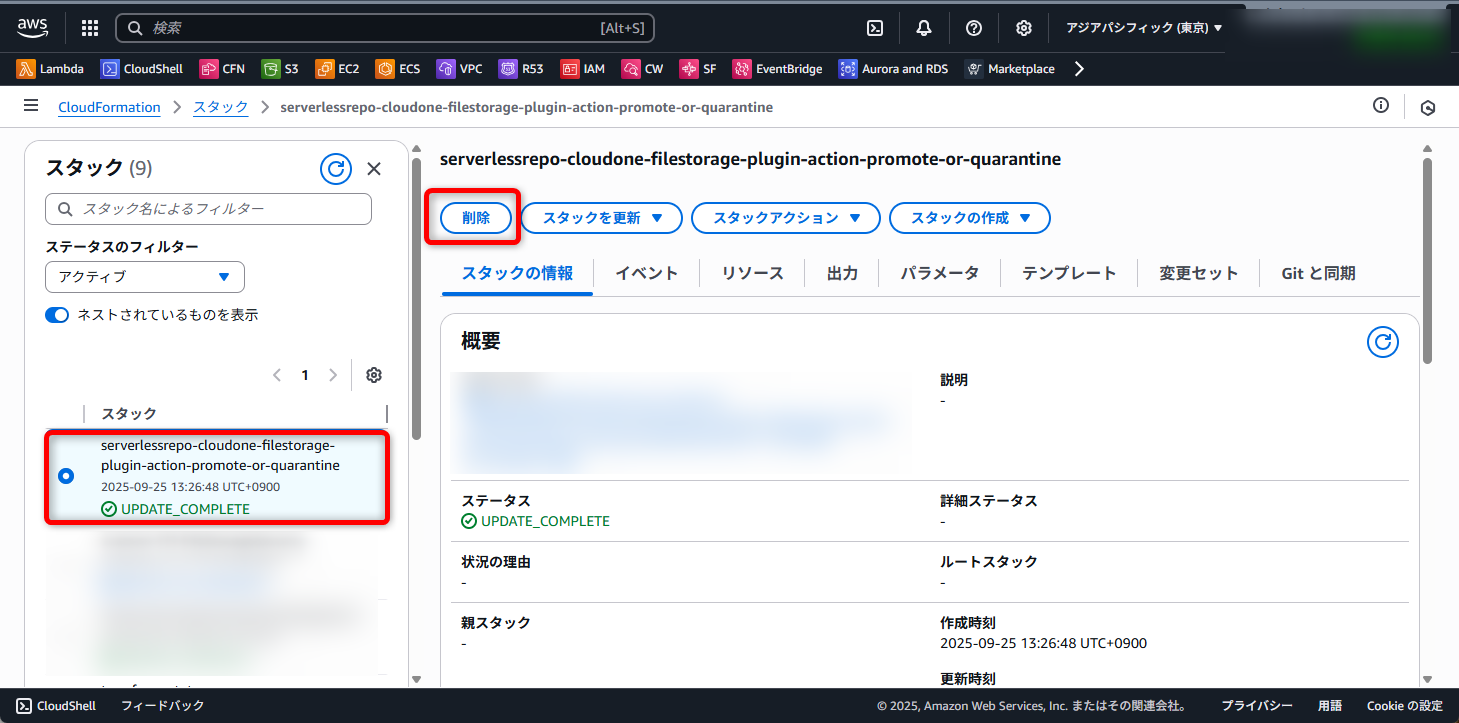The height and width of the screenshot is (723, 1459).
Task: Click the stack name filter field
Action: point(208,209)
